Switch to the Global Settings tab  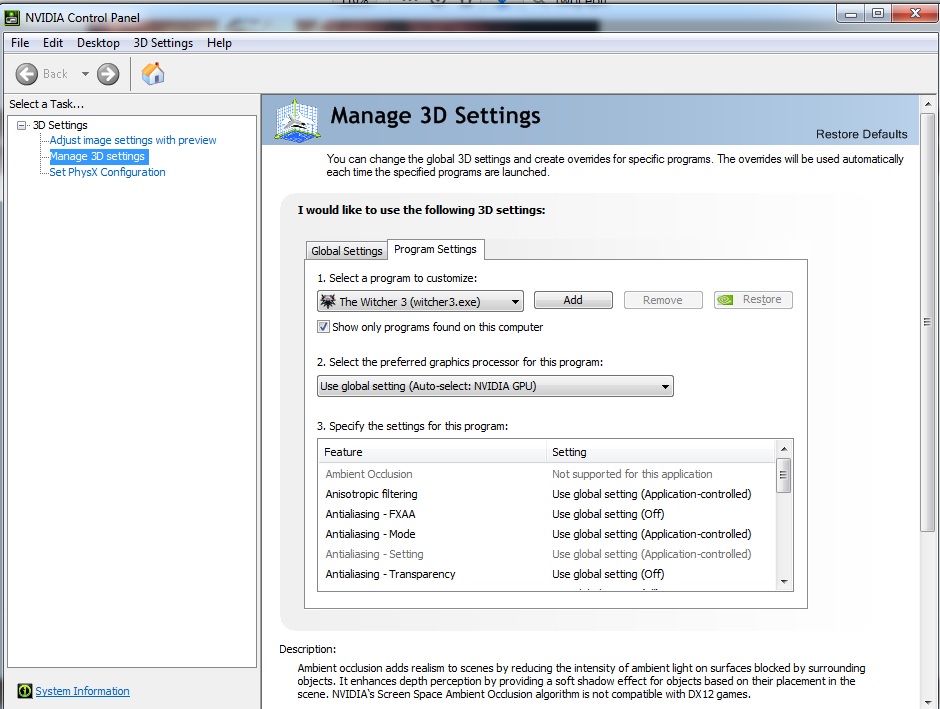[346, 251]
